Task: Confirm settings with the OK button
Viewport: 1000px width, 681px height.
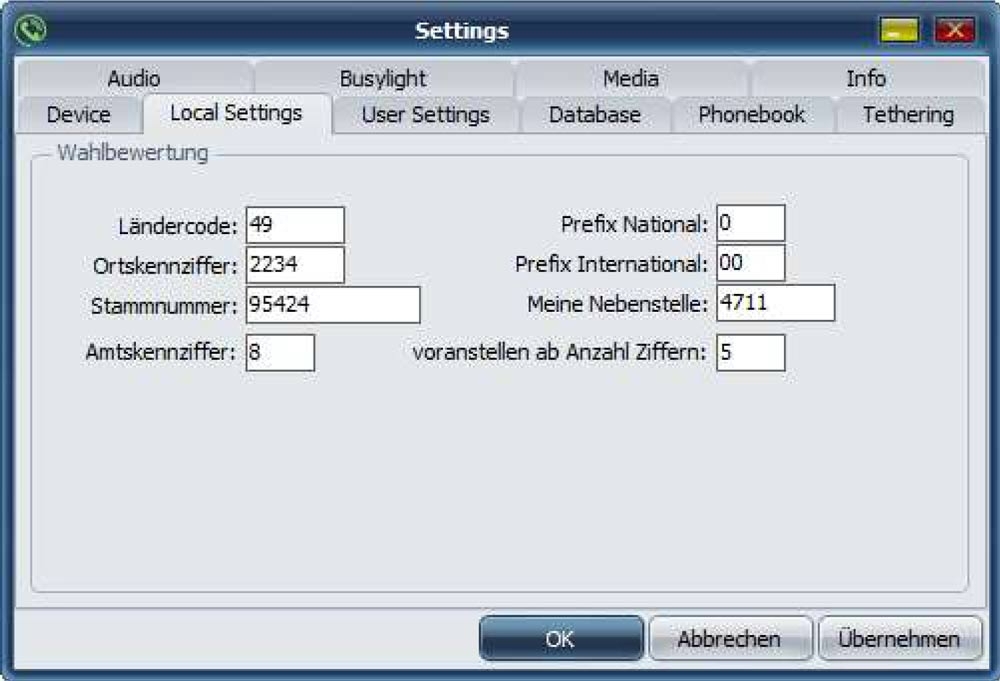Action: coord(561,639)
